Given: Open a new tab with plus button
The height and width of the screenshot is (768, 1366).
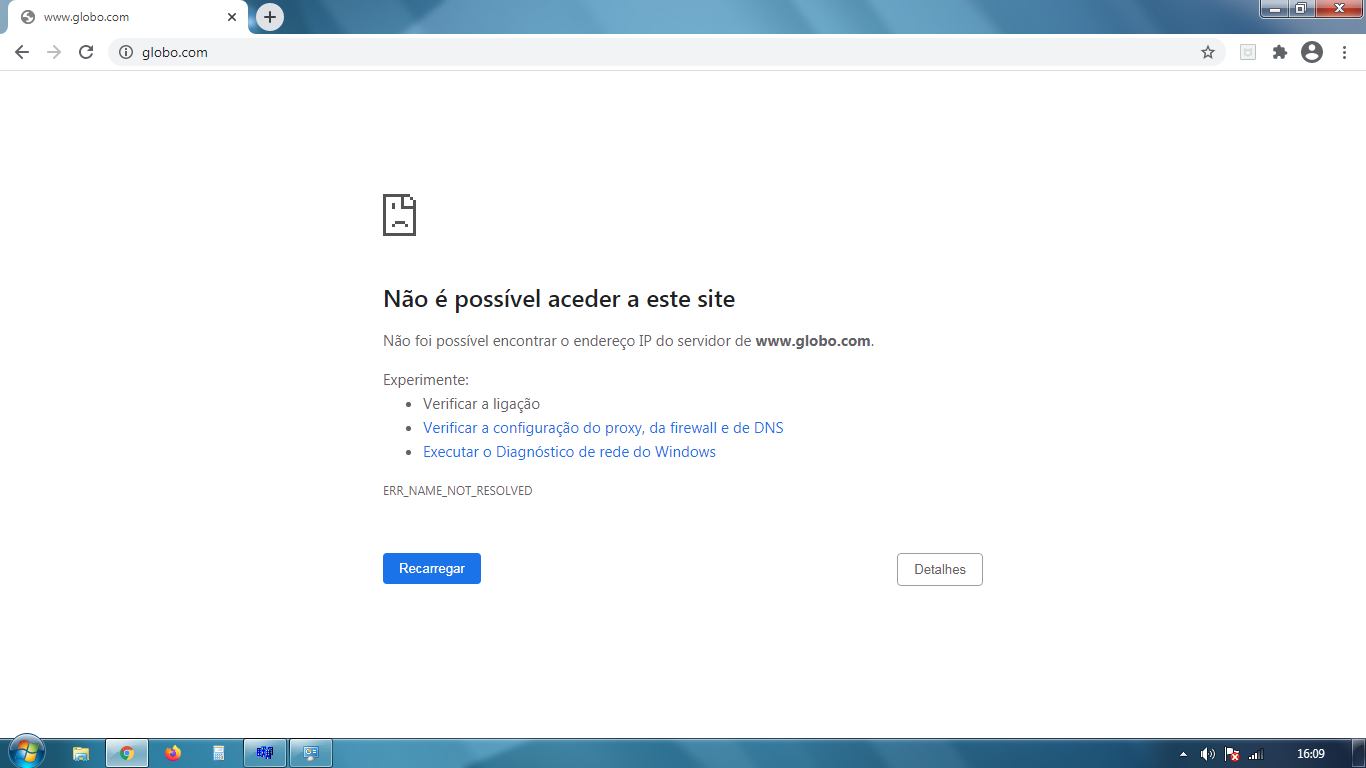Looking at the screenshot, I should (270, 17).
